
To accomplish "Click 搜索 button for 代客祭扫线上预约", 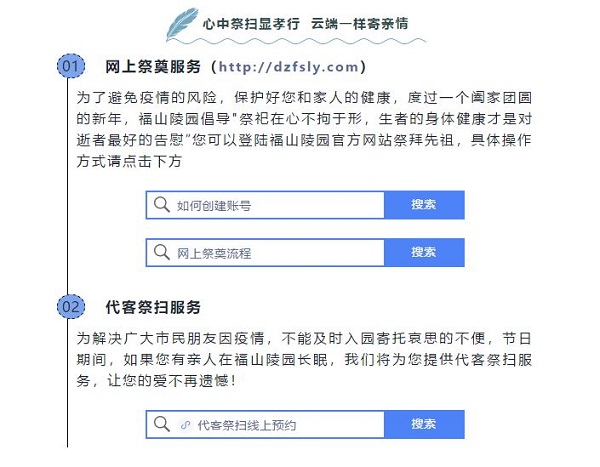I will (x=424, y=424).
